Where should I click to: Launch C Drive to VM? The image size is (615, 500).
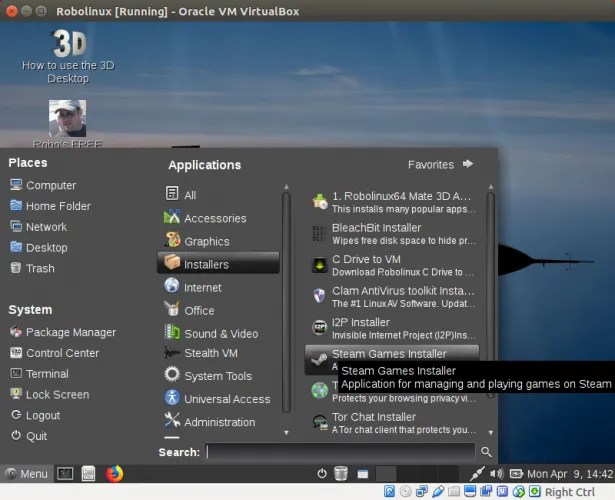point(392,265)
